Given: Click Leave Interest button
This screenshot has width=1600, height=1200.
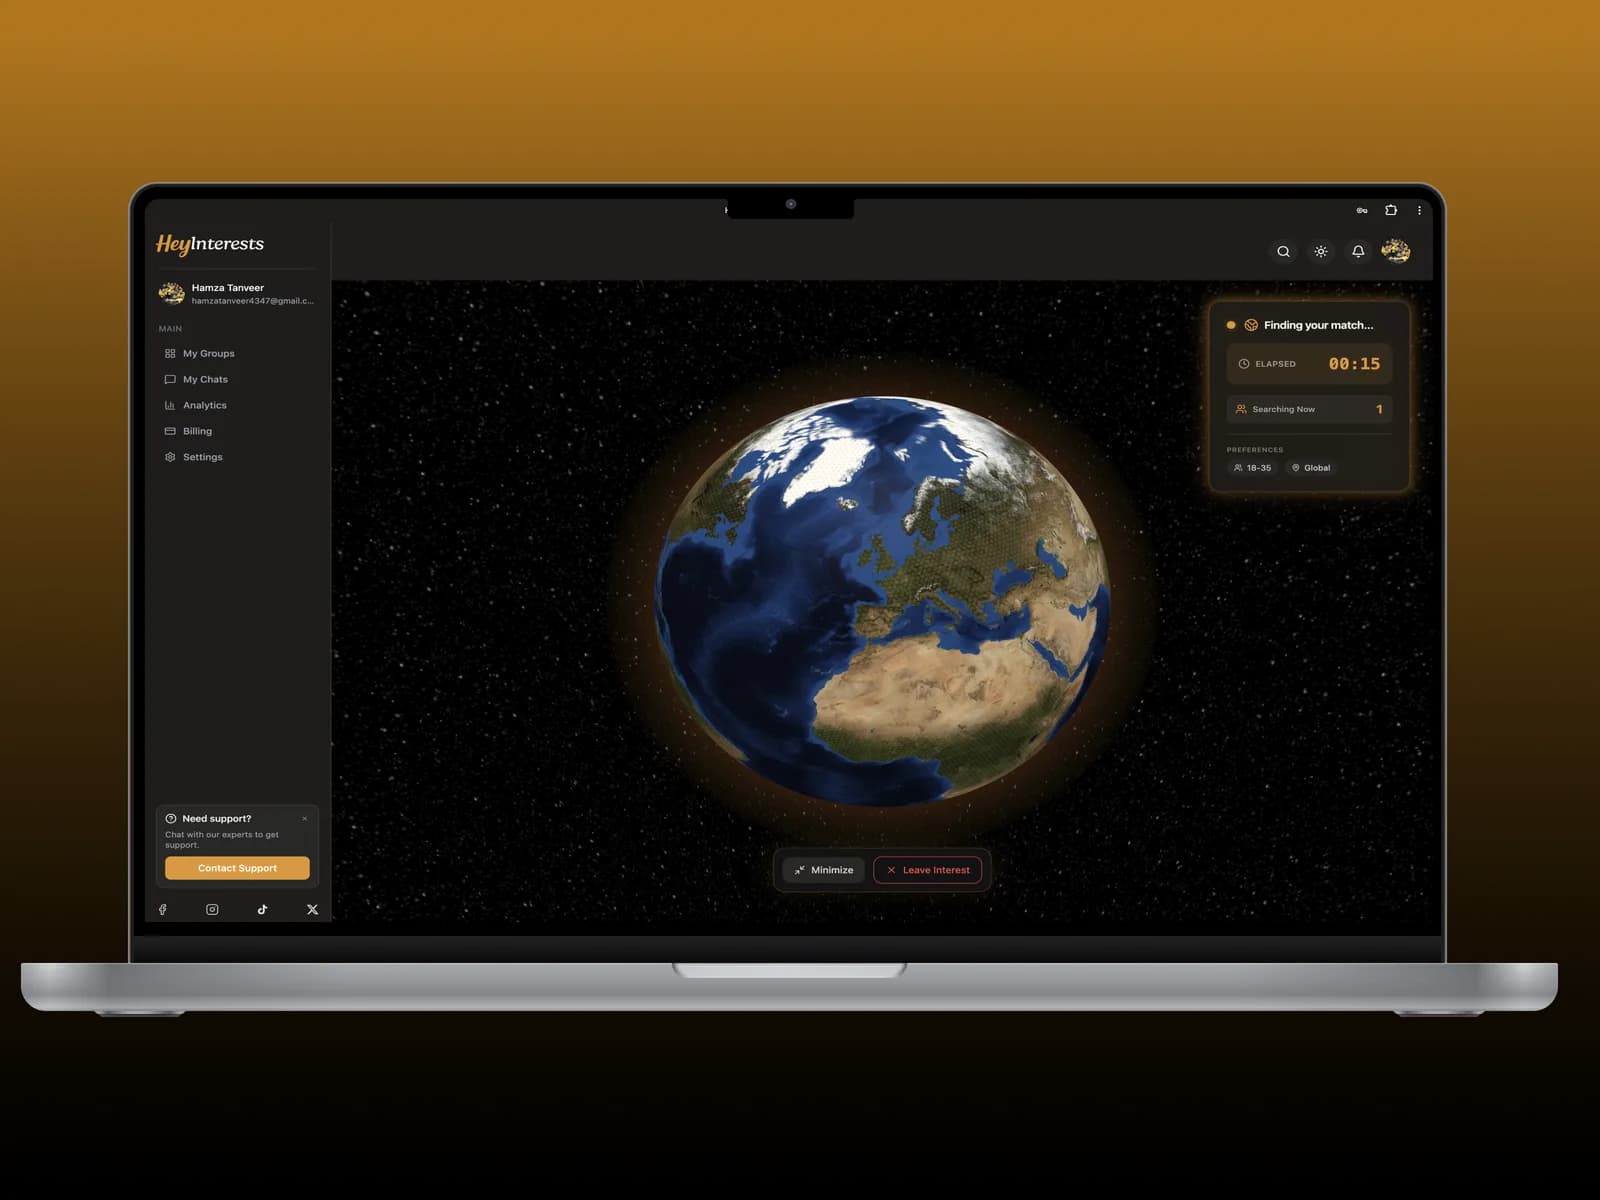Looking at the screenshot, I should (x=928, y=870).
